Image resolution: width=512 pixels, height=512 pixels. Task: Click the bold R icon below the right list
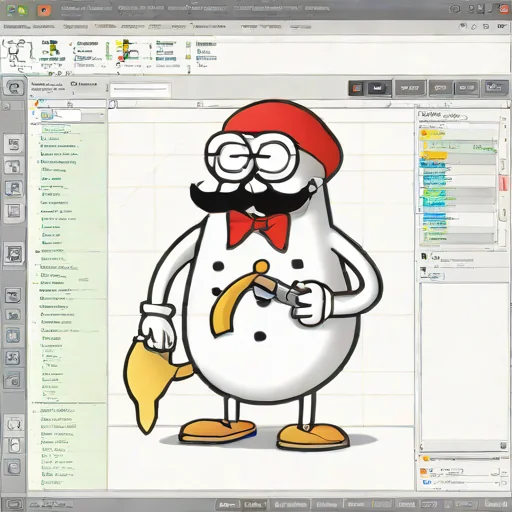click(x=424, y=256)
